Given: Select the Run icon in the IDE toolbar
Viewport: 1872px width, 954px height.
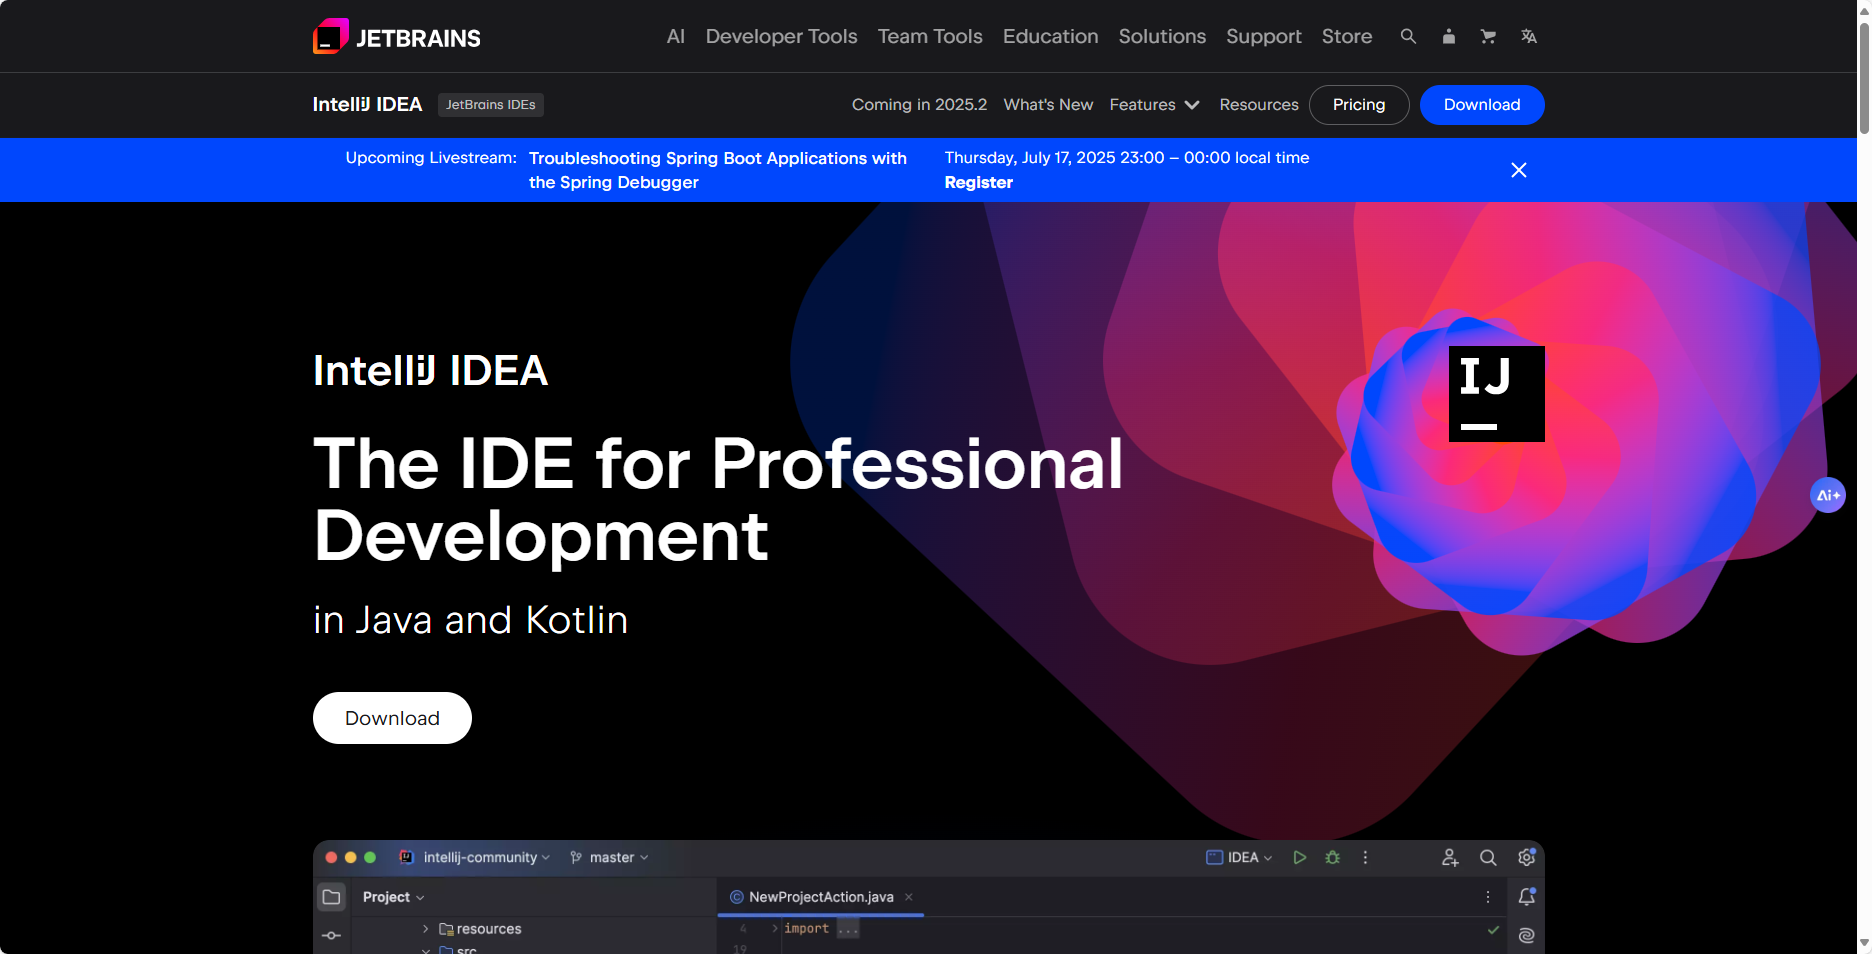Looking at the screenshot, I should click(x=1300, y=857).
